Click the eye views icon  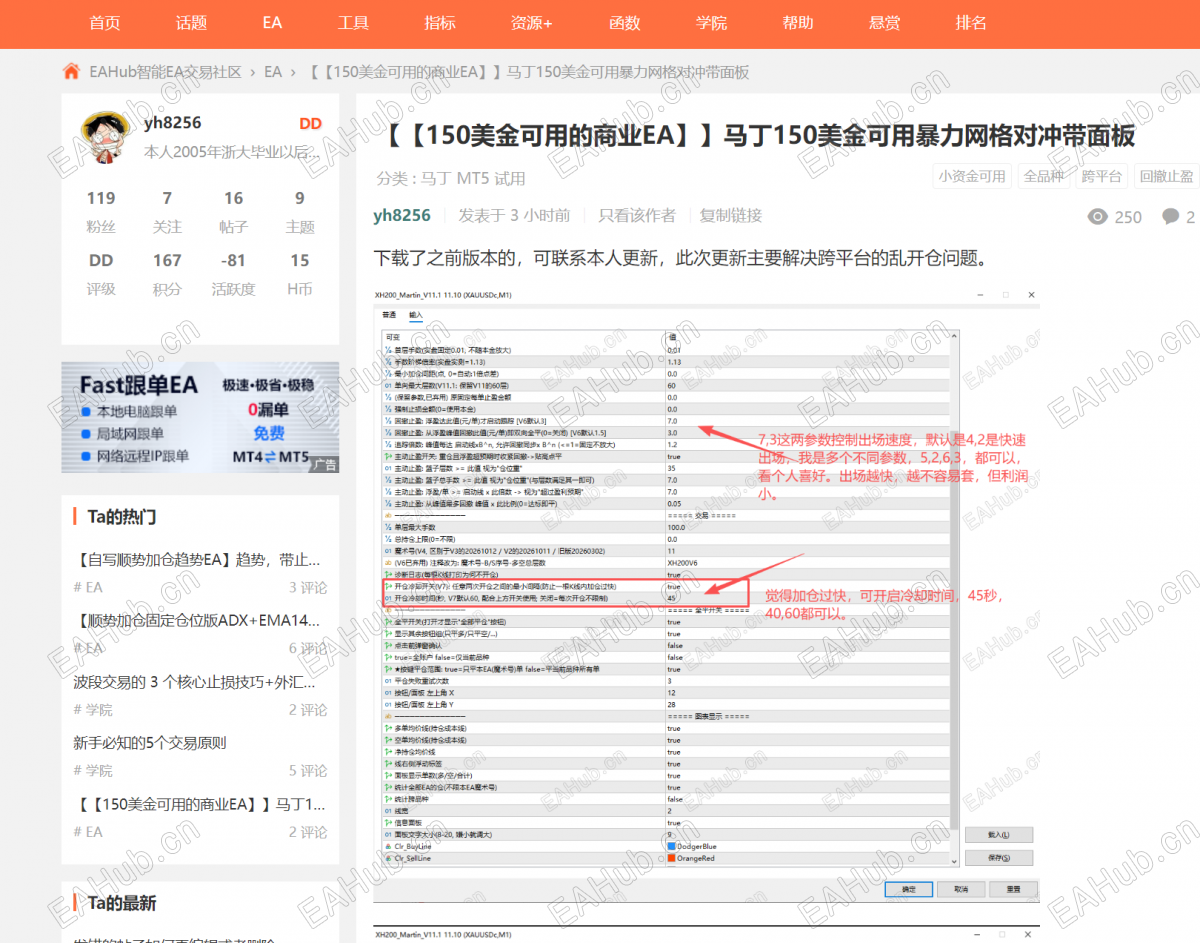pyautogui.click(x=1098, y=217)
